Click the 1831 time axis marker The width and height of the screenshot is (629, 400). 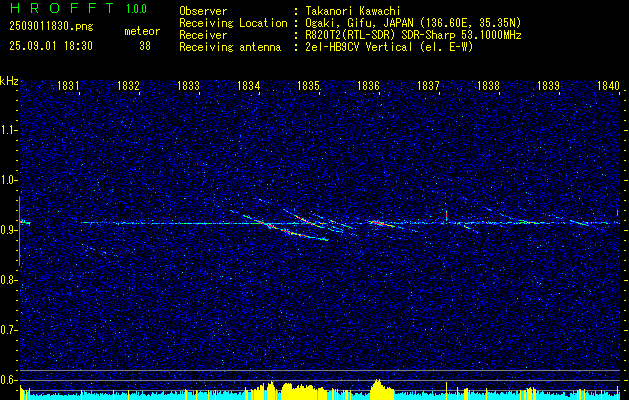pos(68,86)
